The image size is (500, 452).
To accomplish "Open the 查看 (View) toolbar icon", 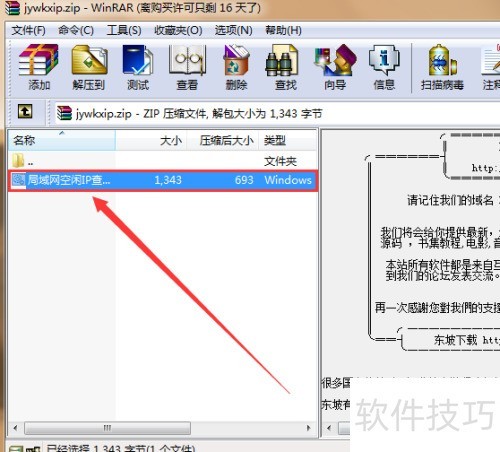I will click(x=187, y=60).
